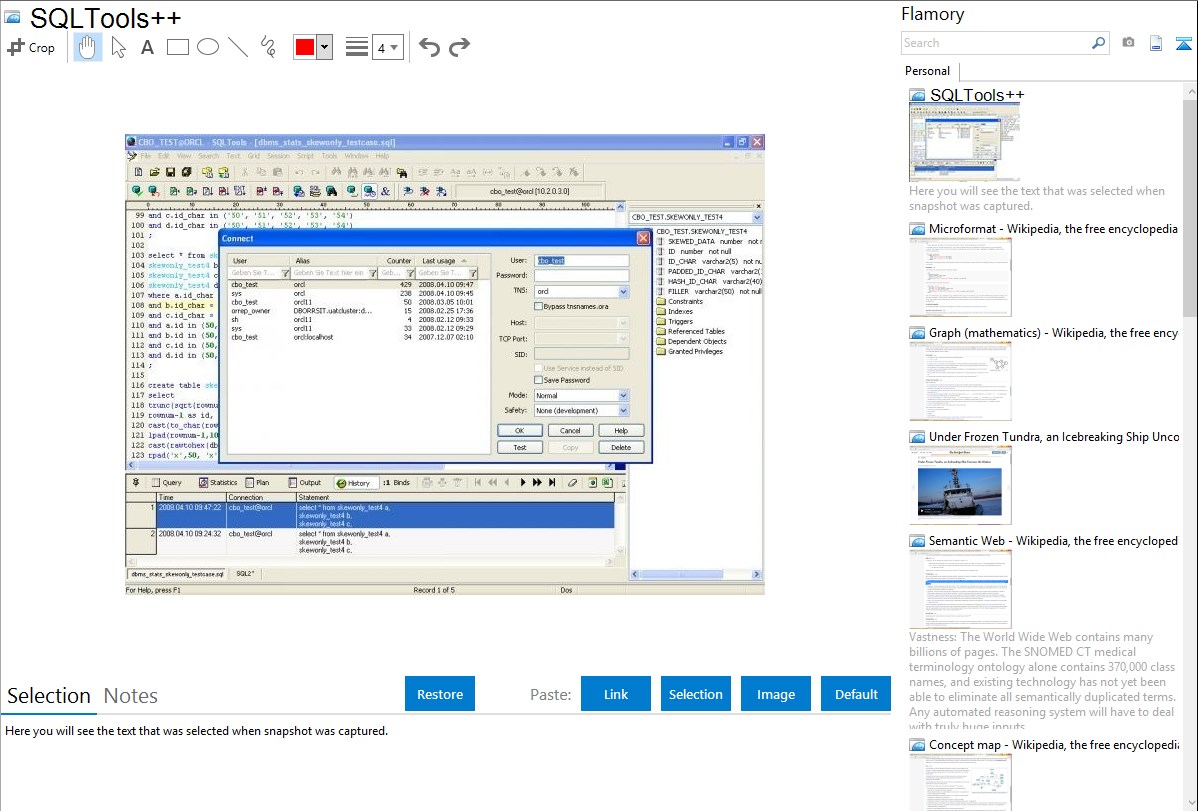This screenshot has width=1198, height=811.
Task: Pick the text annotation tool A
Action: pos(147,47)
